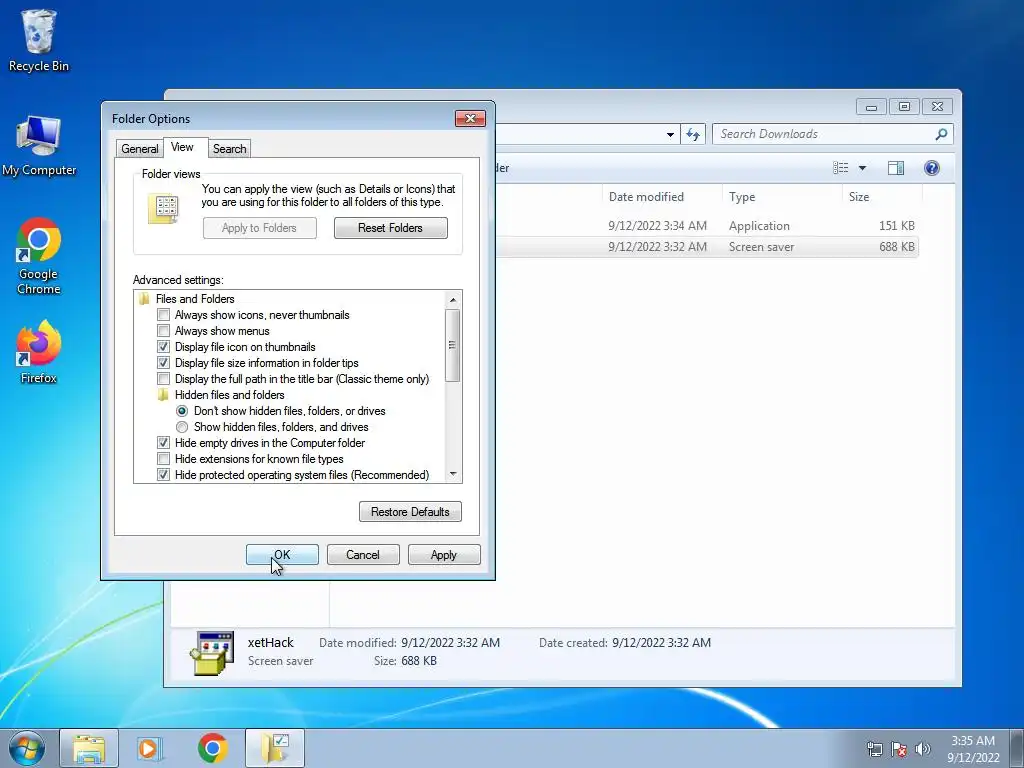Sort by the Date modified column

(661, 197)
